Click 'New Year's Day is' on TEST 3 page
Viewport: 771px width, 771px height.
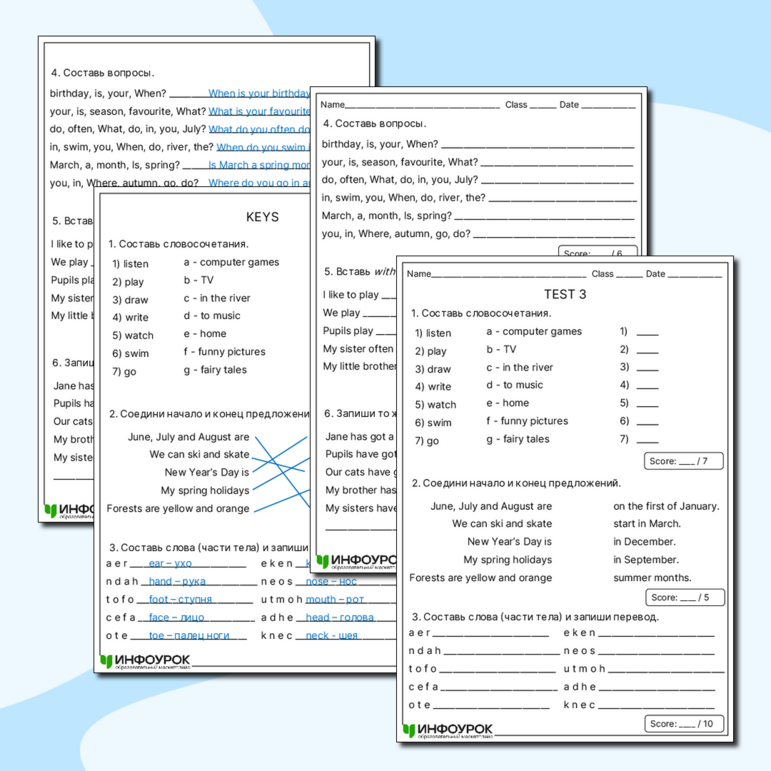point(509,542)
